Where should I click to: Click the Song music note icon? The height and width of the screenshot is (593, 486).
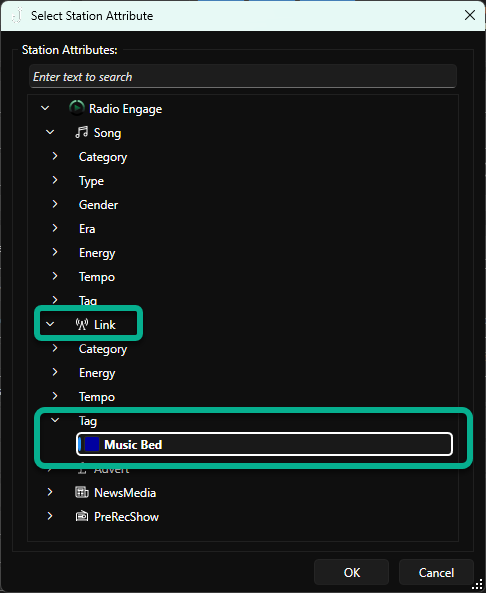pos(81,132)
